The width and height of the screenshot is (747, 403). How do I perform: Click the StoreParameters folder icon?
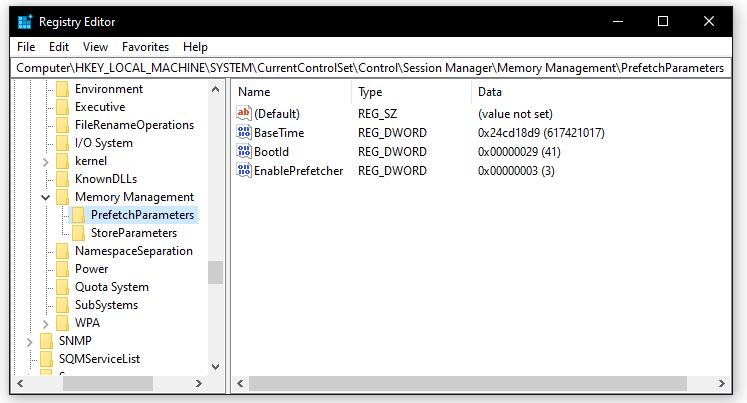[x=79, y=233]
